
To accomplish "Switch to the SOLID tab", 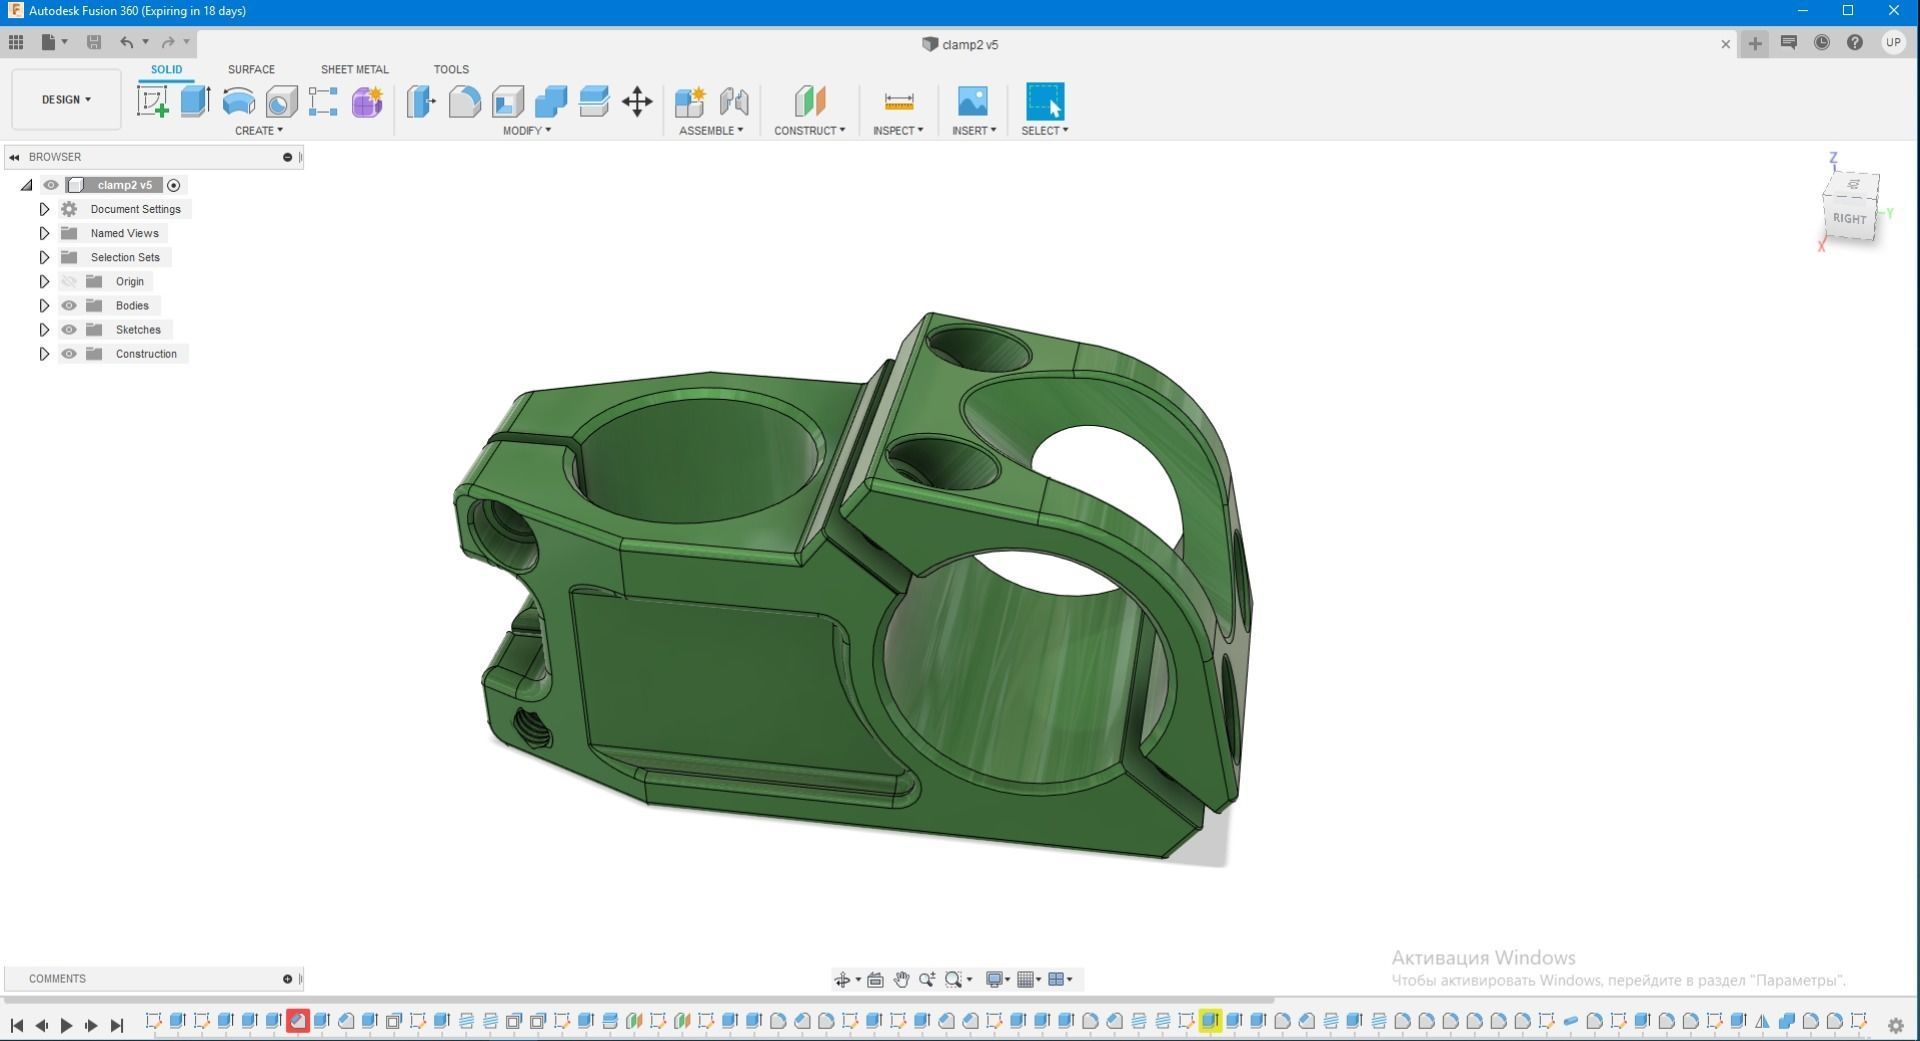I will coord(166,69).
